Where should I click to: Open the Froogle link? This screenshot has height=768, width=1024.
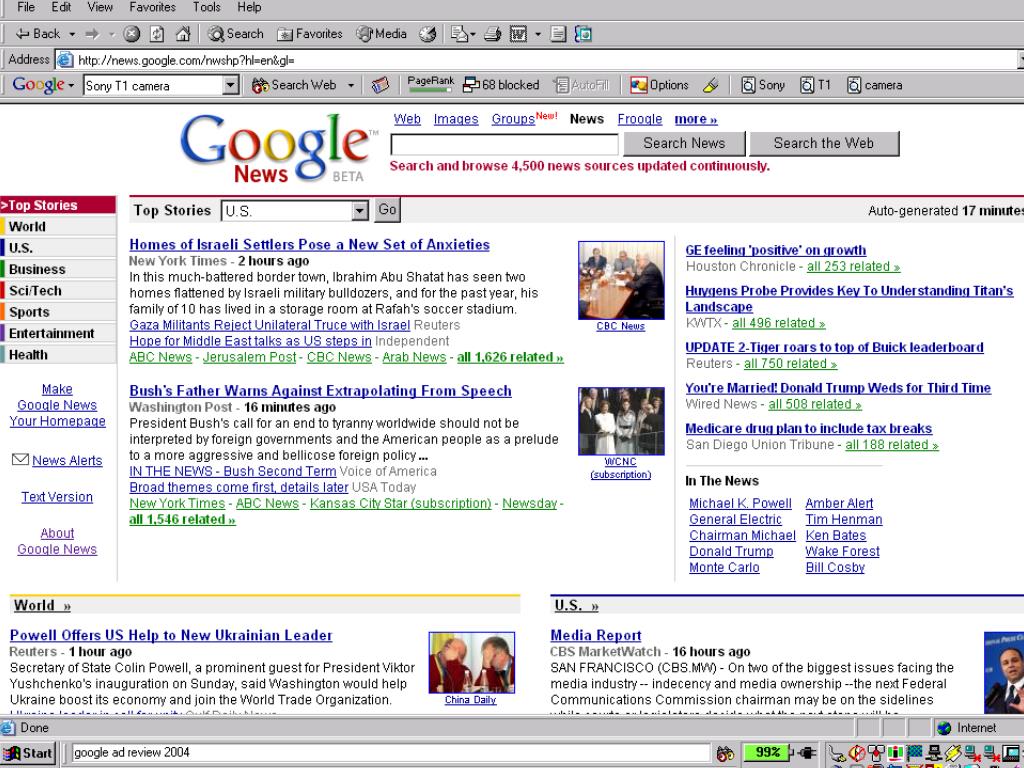tap(640, 119)
